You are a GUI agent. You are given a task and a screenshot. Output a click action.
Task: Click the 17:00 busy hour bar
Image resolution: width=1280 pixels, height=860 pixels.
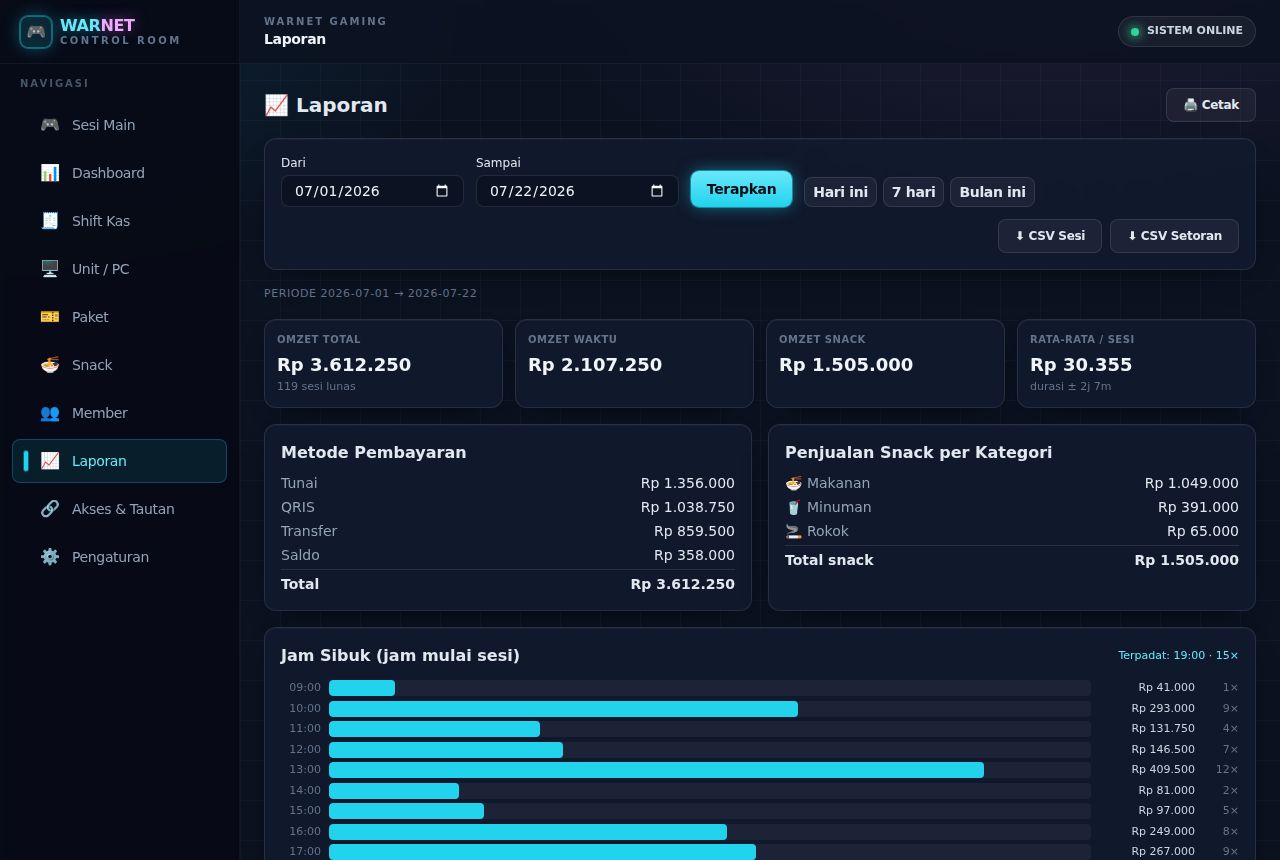542,852
